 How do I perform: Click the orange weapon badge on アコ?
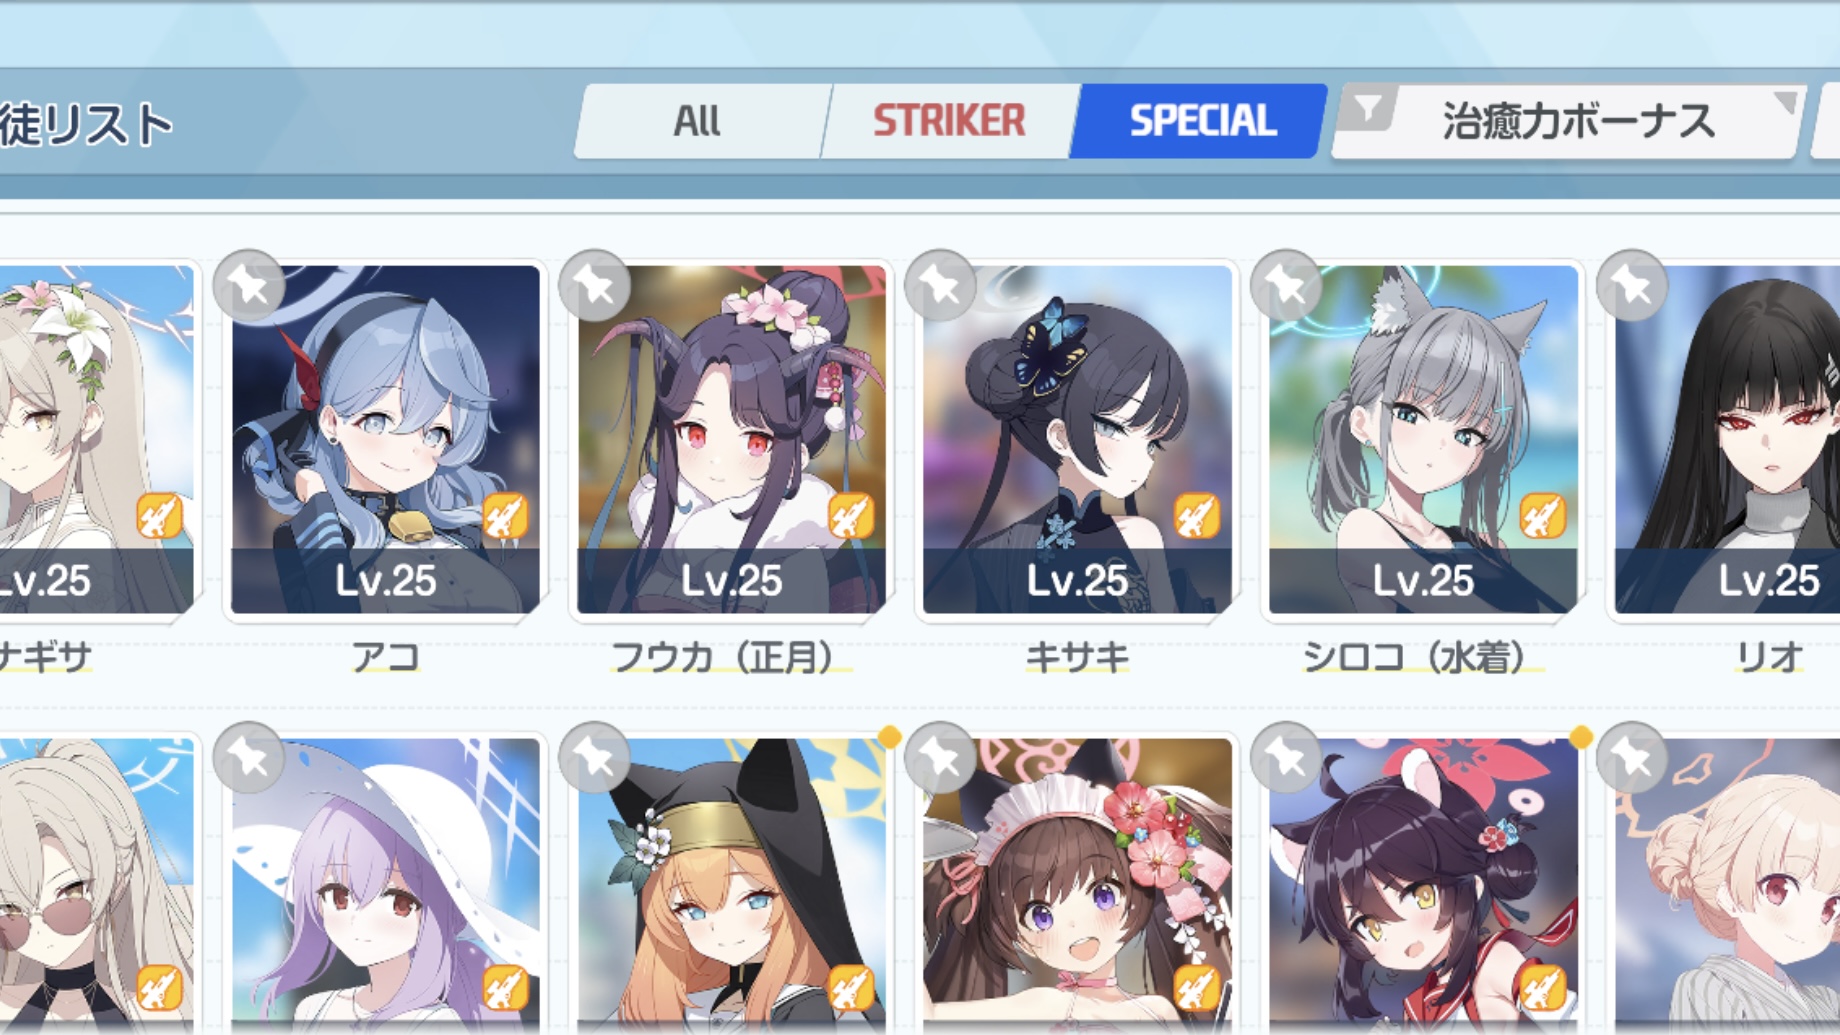pos(504,517)
